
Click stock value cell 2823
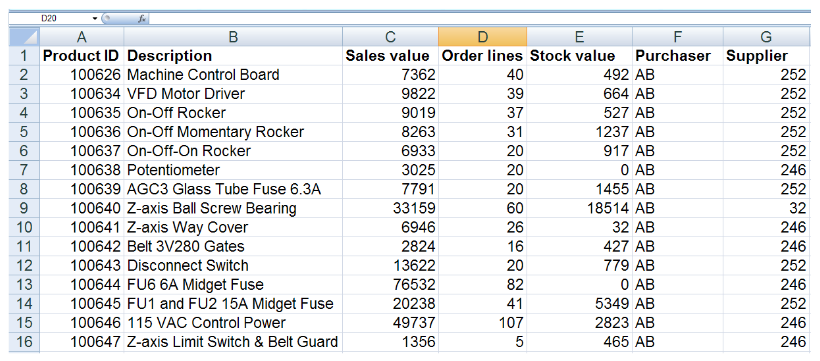point(579,323)
